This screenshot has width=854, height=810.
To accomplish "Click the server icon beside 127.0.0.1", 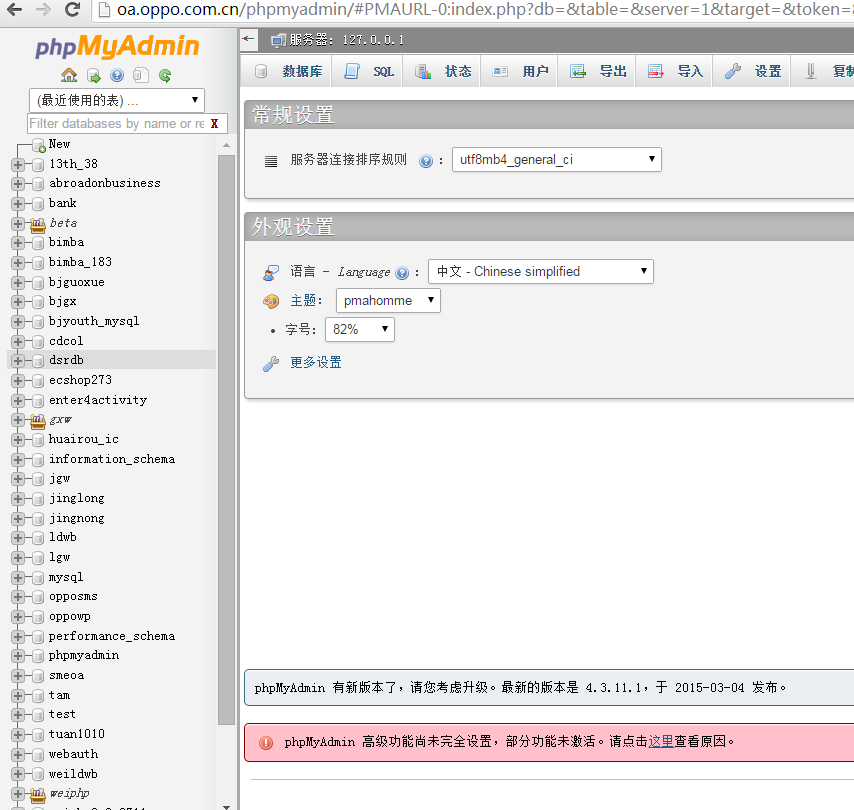I will tap(278, 40).
